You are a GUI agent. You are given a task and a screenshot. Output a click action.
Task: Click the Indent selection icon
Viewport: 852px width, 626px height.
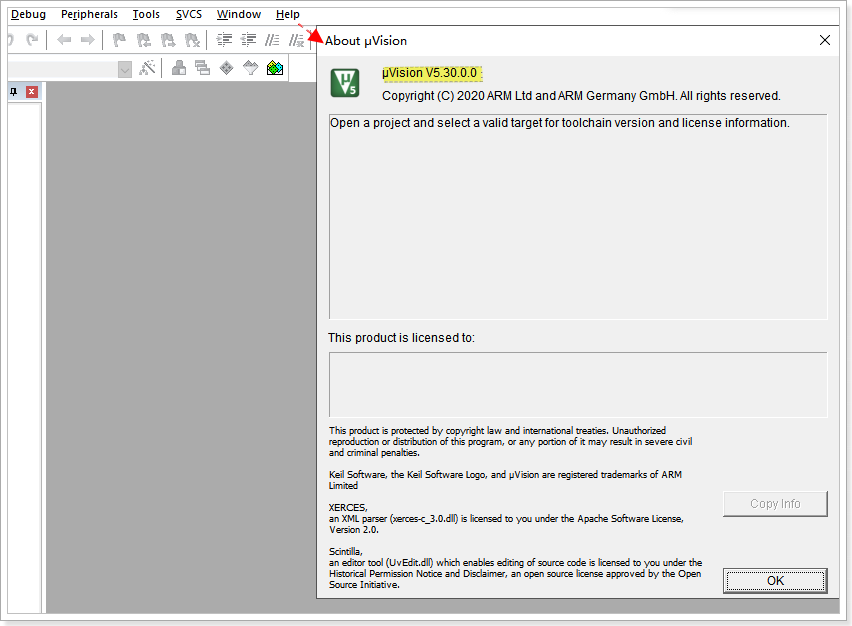(224, 40)
